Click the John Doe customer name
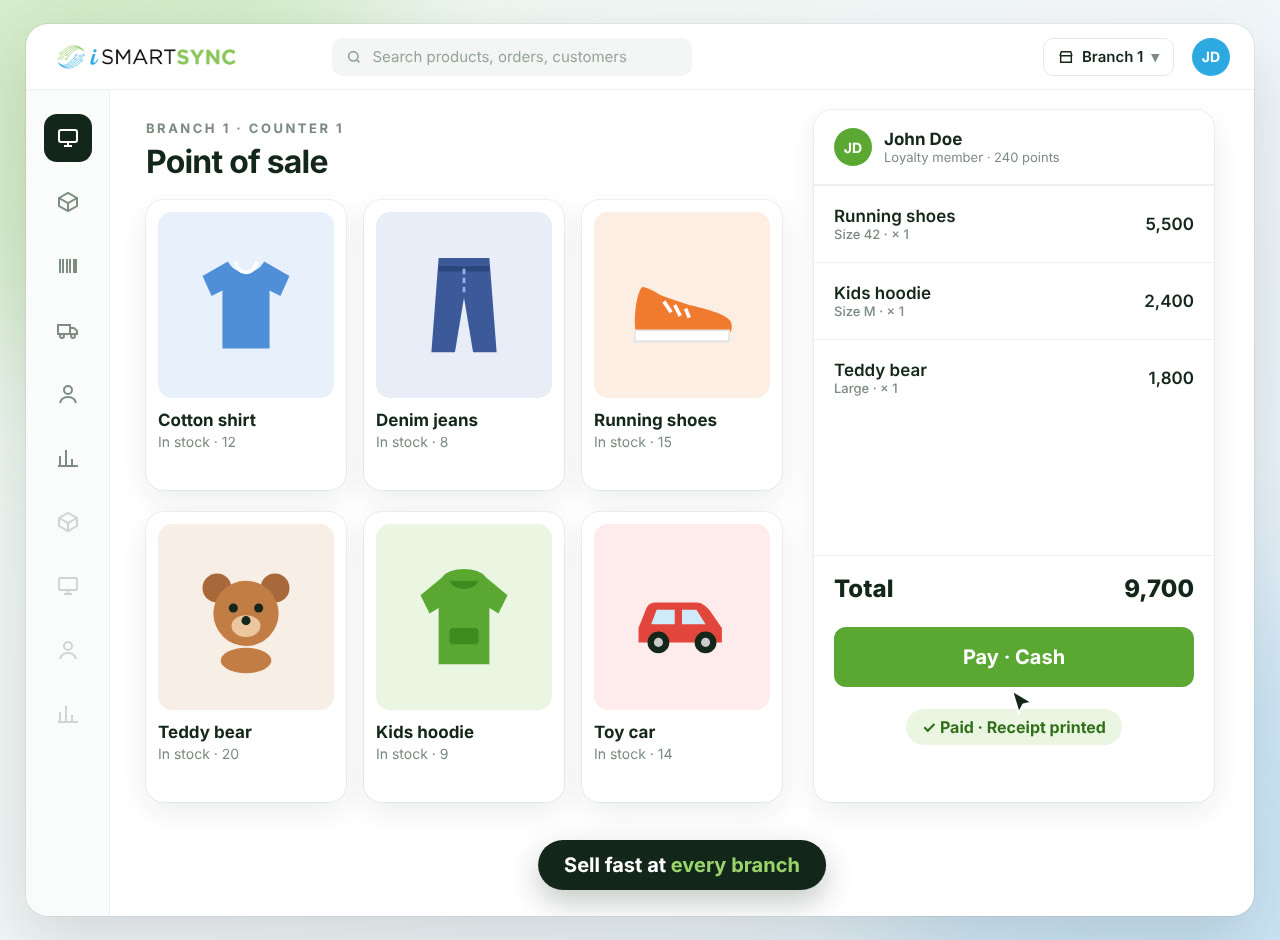Viewport: 1280px width, 940px height. click(x=923, y=139)
